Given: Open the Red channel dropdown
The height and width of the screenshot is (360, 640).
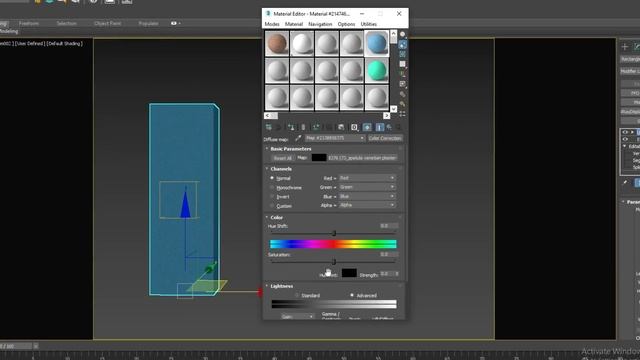Looking at the screenshot, I should 367,178.
